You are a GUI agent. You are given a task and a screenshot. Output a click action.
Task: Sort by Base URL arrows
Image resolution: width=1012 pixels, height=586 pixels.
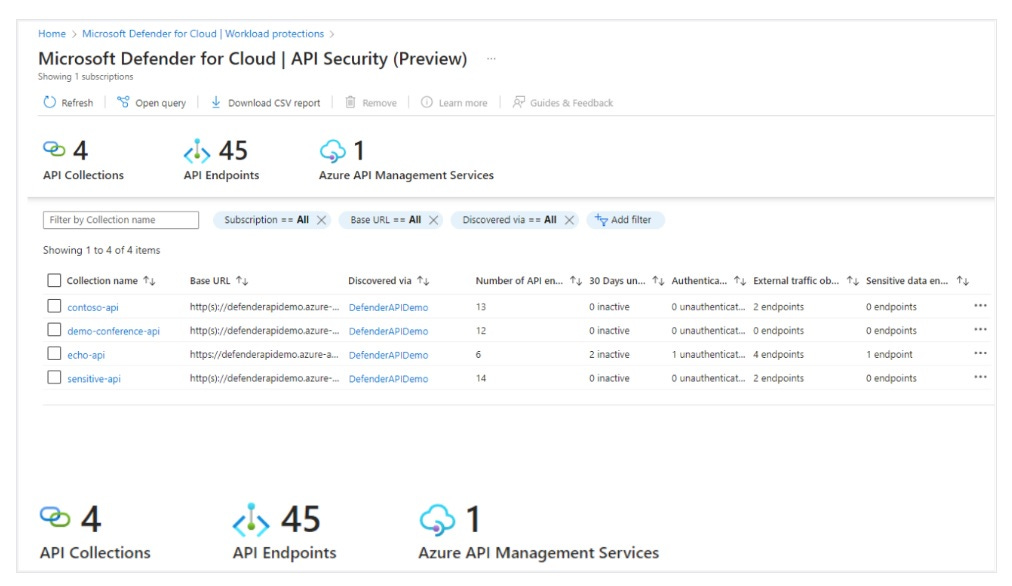[x=242, y=281]
